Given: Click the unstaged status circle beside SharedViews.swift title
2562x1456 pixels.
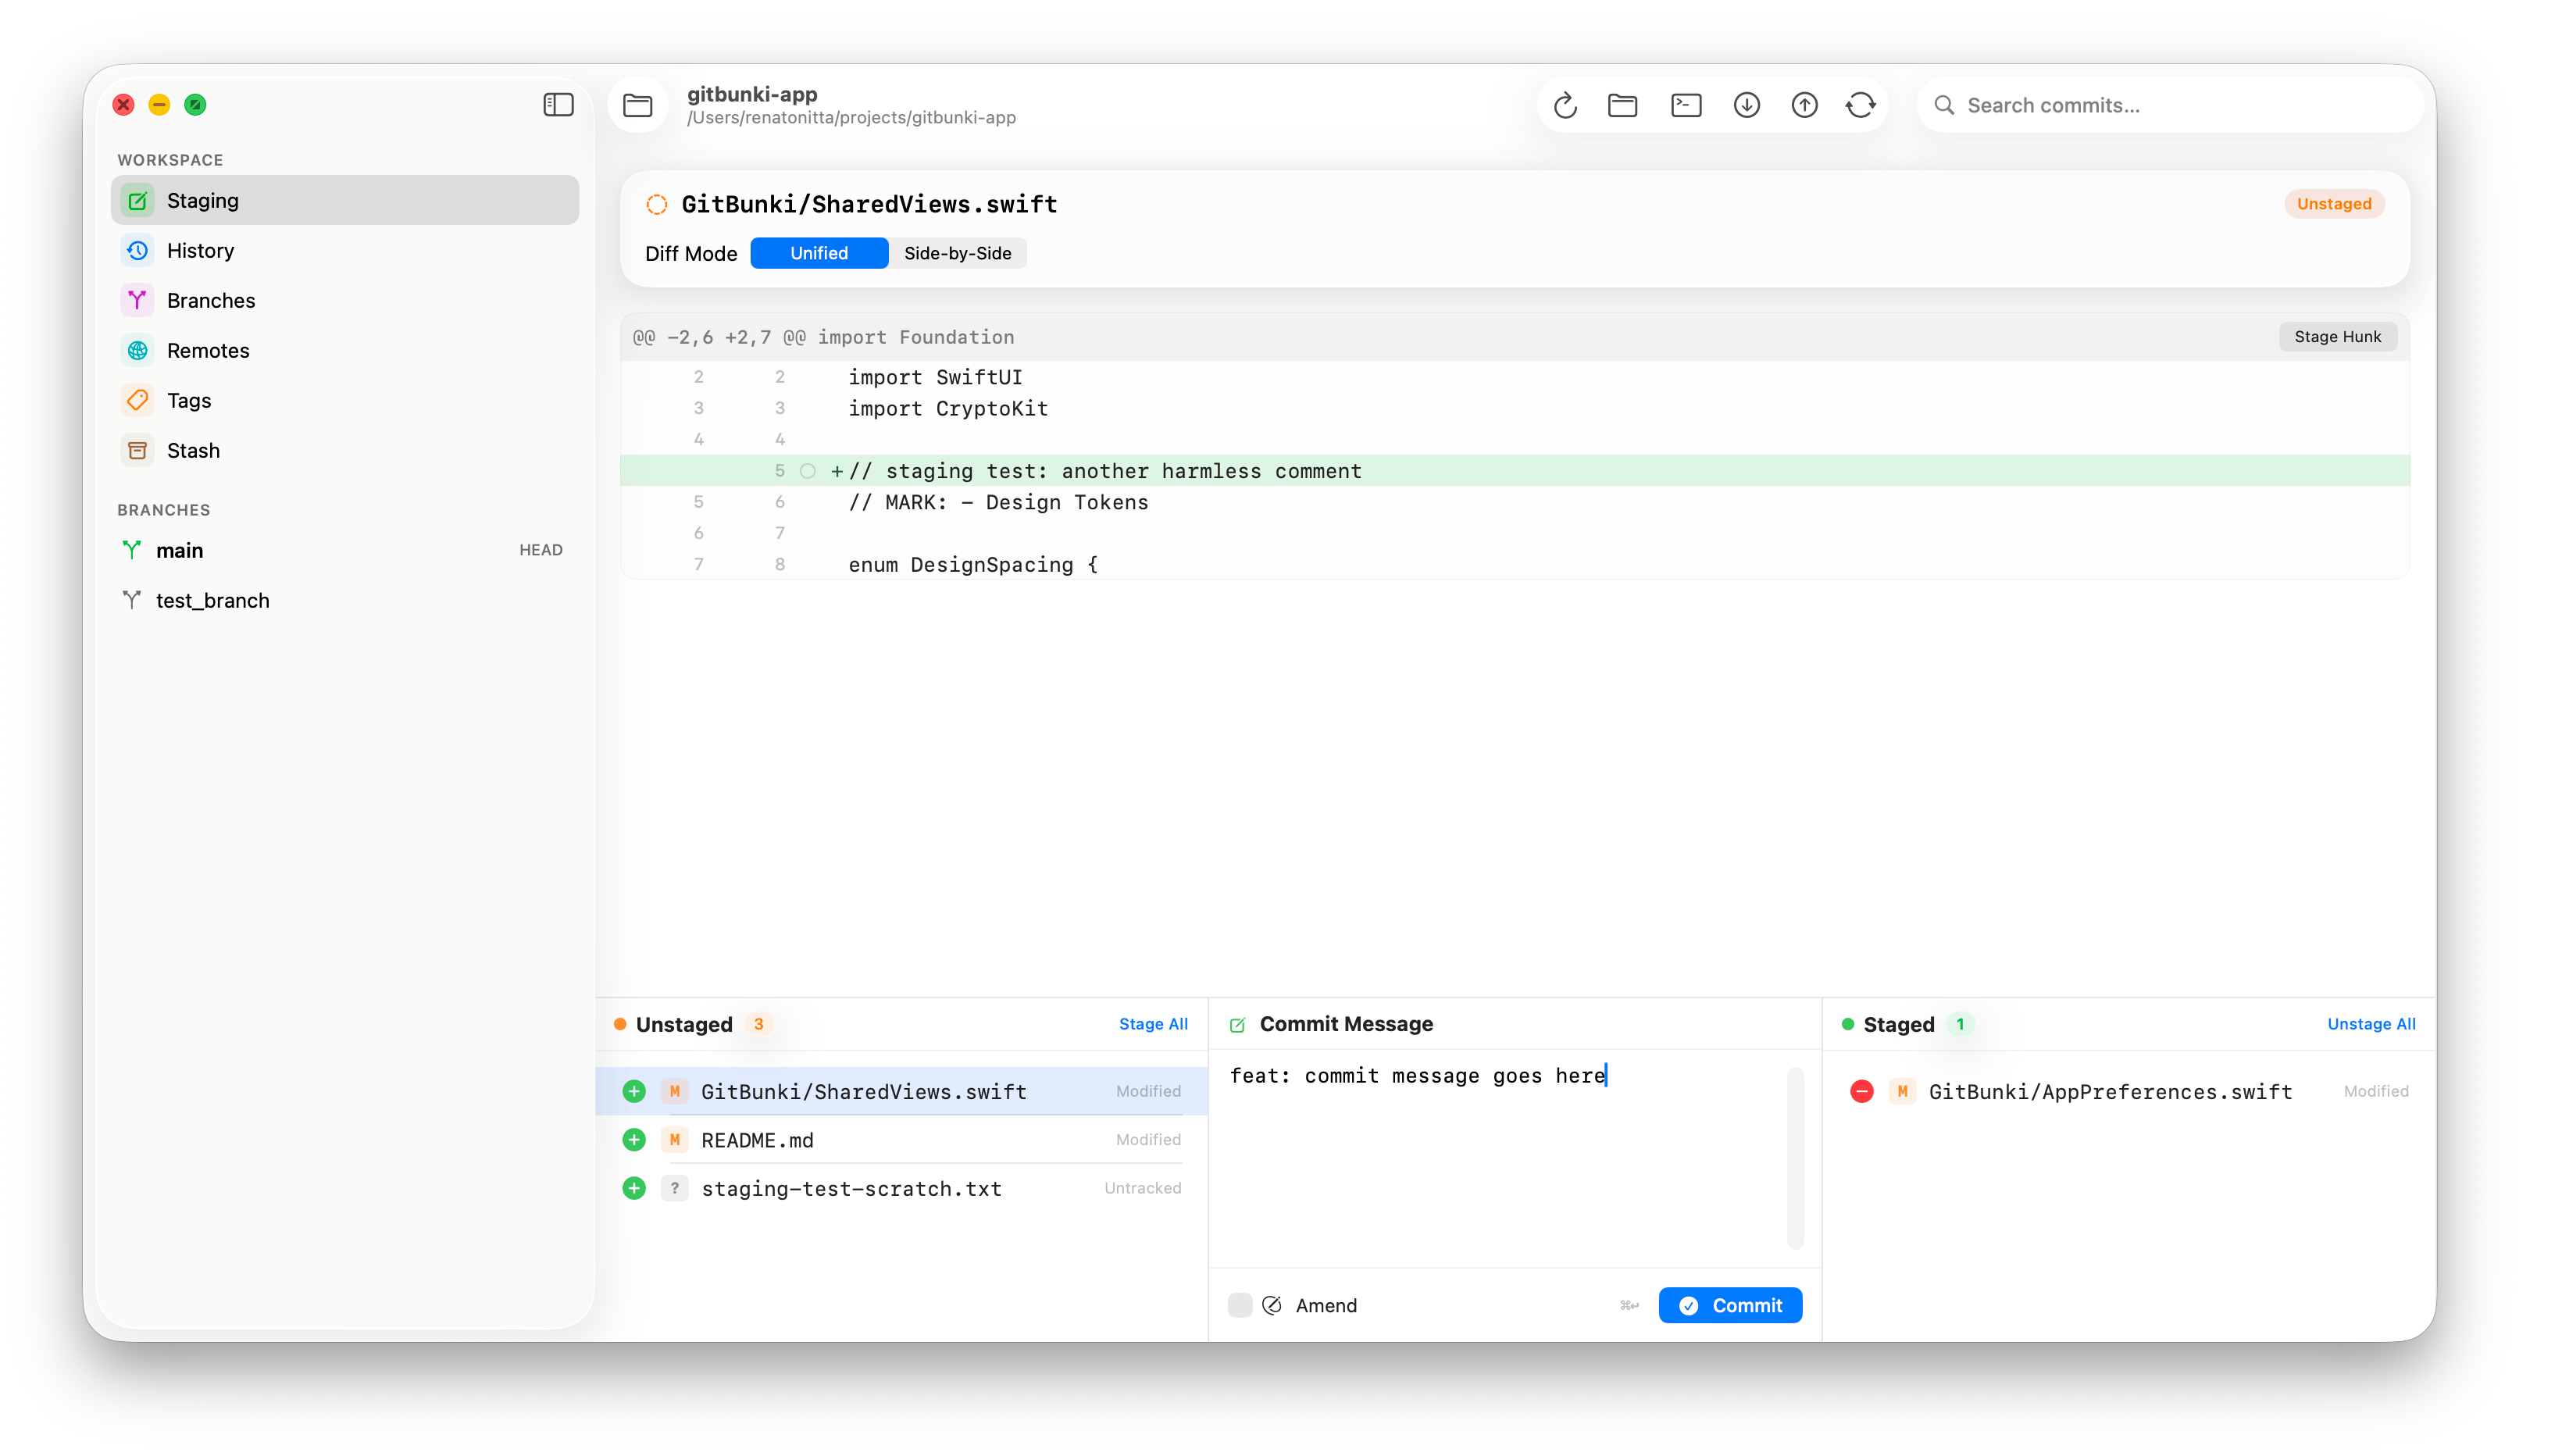Looking at the screenshot, I should (x=657, y=204).
